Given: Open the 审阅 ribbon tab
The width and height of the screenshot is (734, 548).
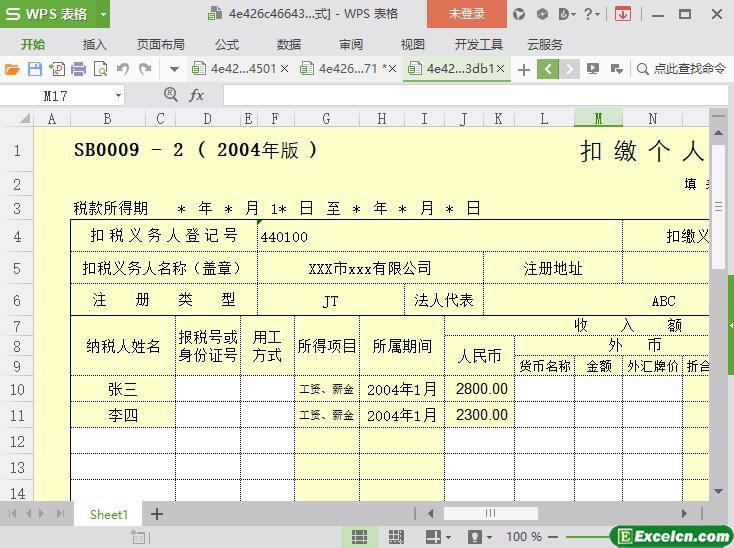Looking at the screenshot, I should pyautogui.click(x=351, y=44).
